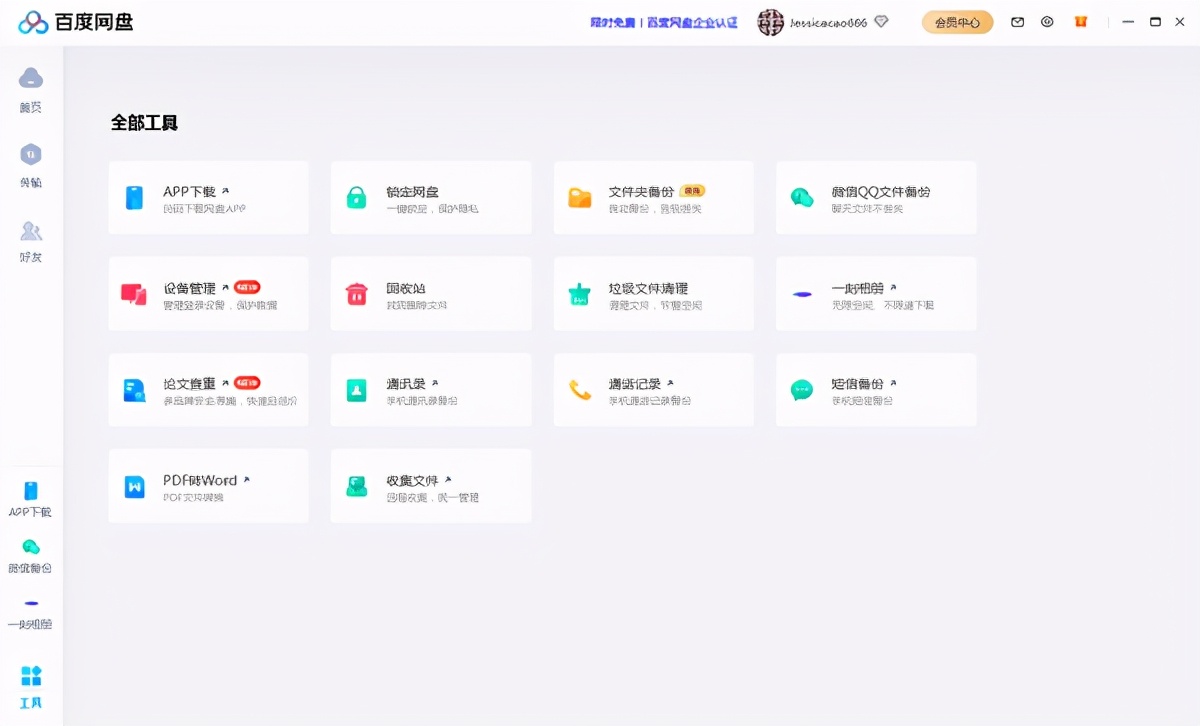Open the 短信备份 SMS backup card
The width and height of the screenshot is (1200, 726).
point(876,390)
